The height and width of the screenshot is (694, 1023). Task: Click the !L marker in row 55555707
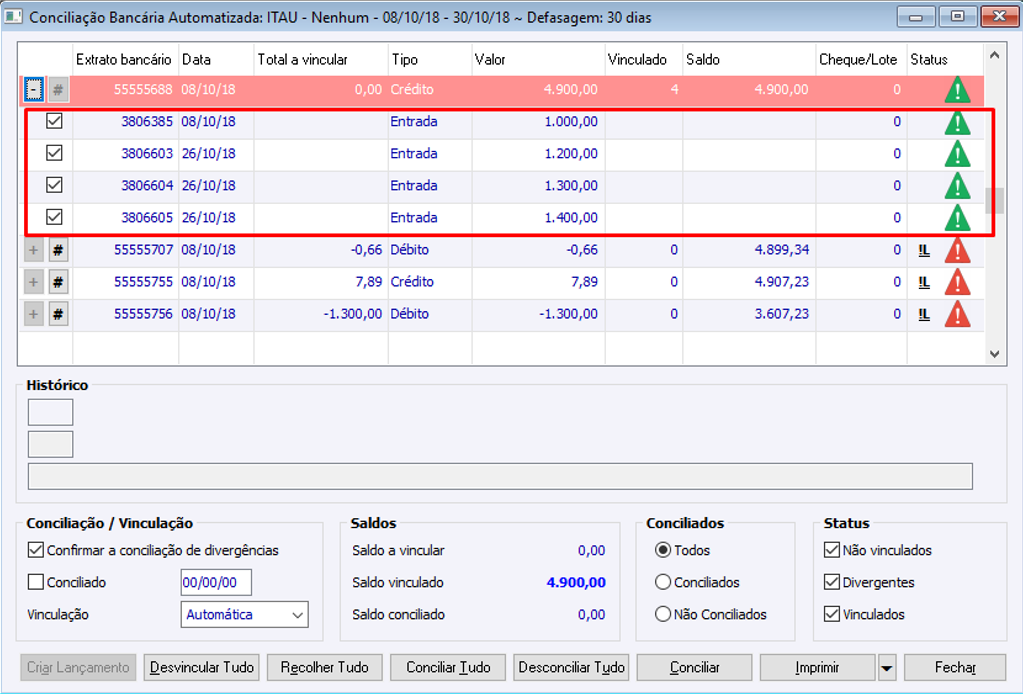(924, 250)
